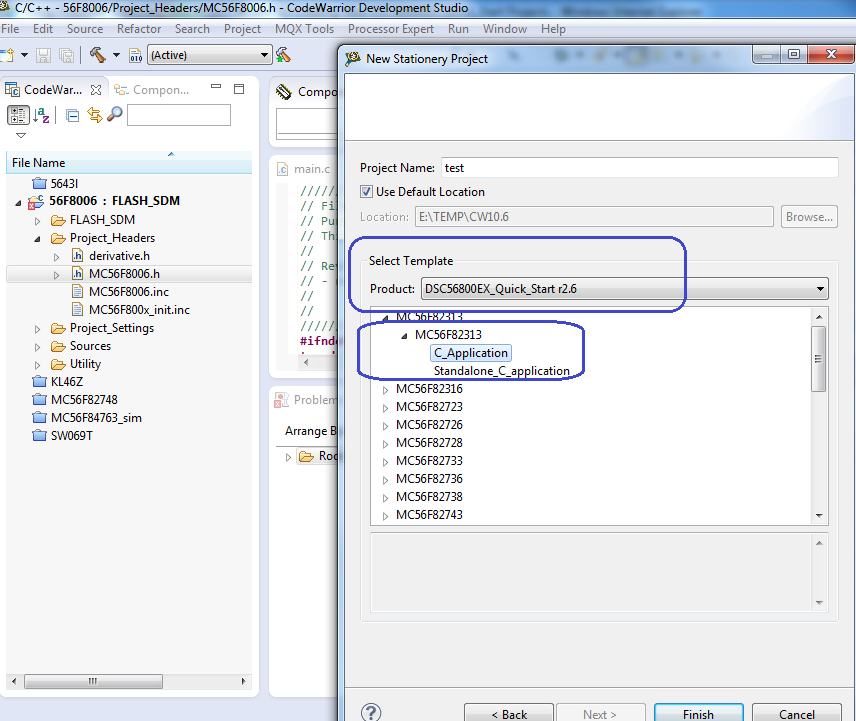Image resolution: width=856 pixels, height=721 pixels.
Task: Open the Processor Expert menu
Action: point(391,29)
